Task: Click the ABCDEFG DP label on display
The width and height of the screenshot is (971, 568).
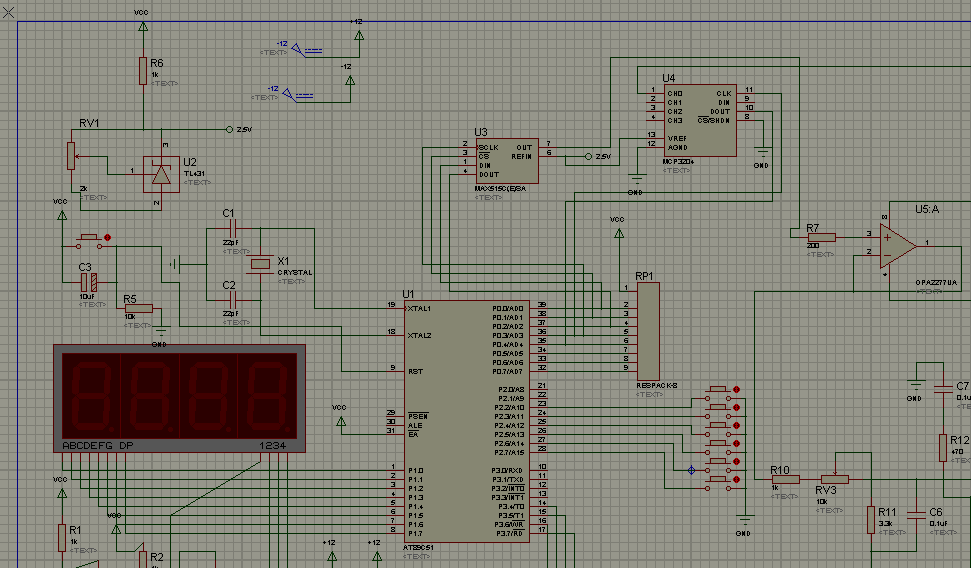Action: [x=98, y=445]
